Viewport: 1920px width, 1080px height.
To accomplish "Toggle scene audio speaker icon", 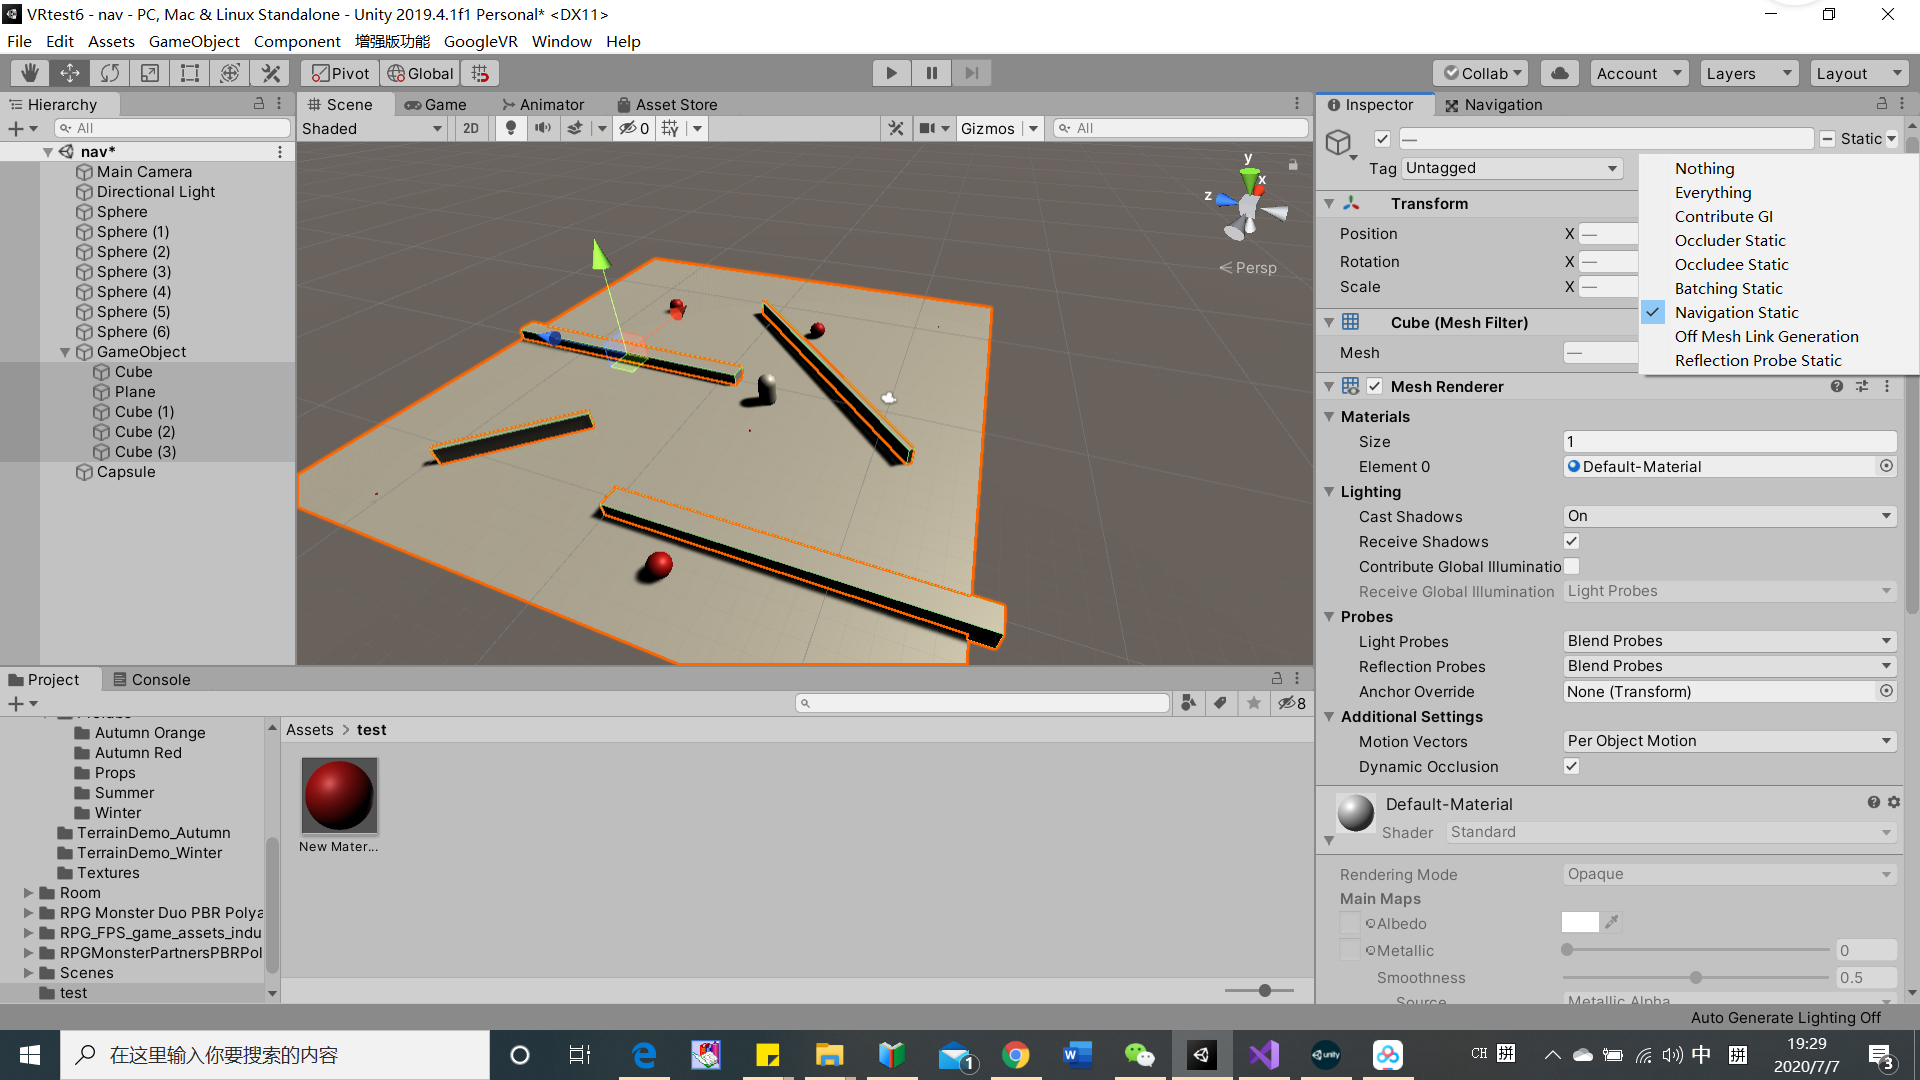I will (542, 128).
